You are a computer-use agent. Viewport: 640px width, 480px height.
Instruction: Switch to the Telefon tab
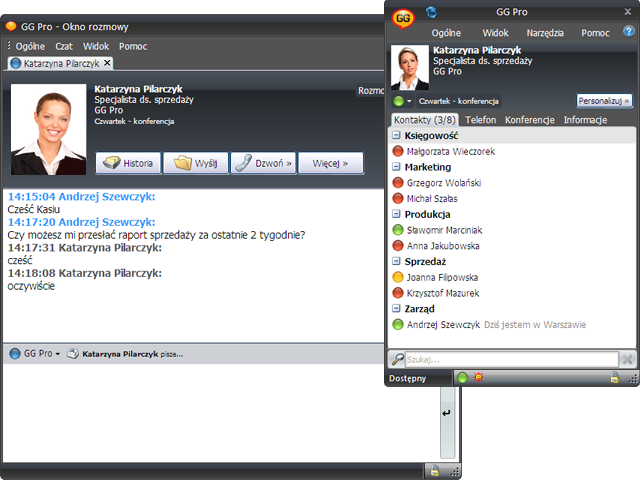click(480, 120)
